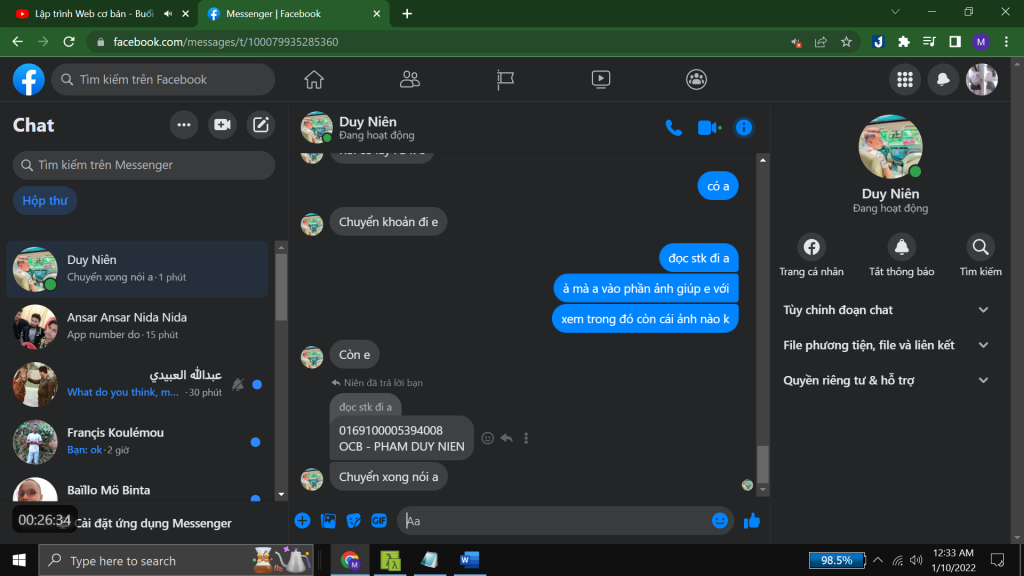Open Trang cá nhân profile link

tap(811, 246)
